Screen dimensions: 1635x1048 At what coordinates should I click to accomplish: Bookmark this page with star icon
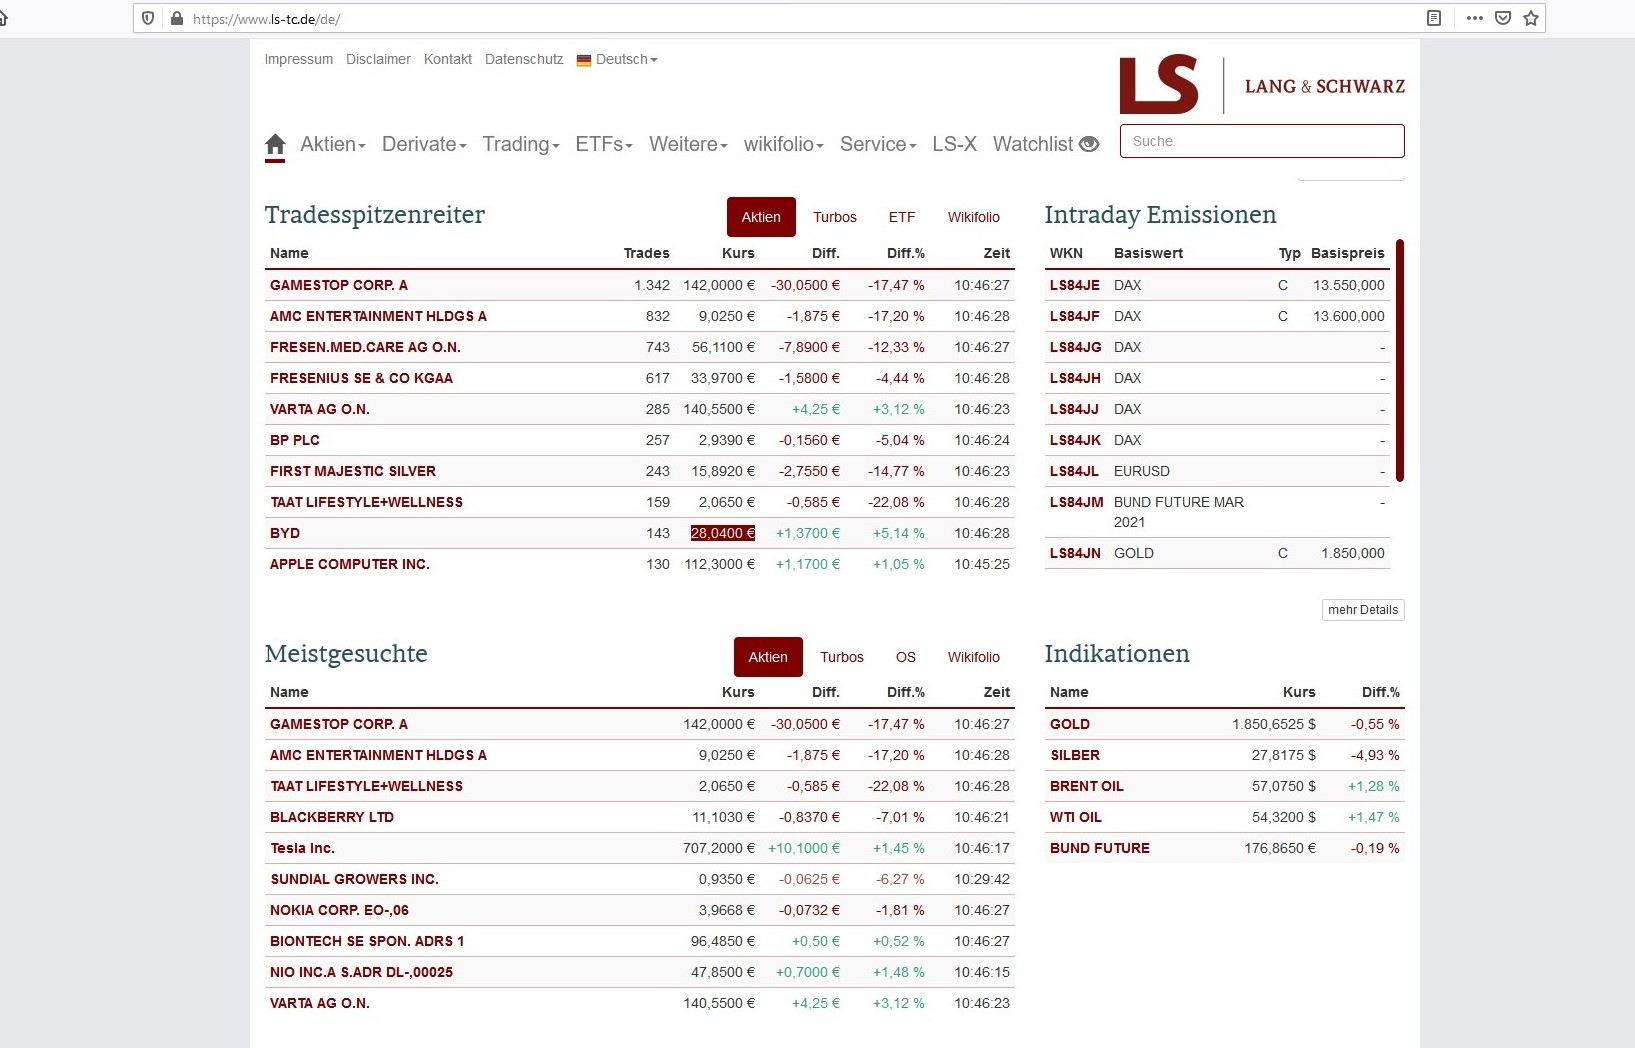[x=1531, y=18]
